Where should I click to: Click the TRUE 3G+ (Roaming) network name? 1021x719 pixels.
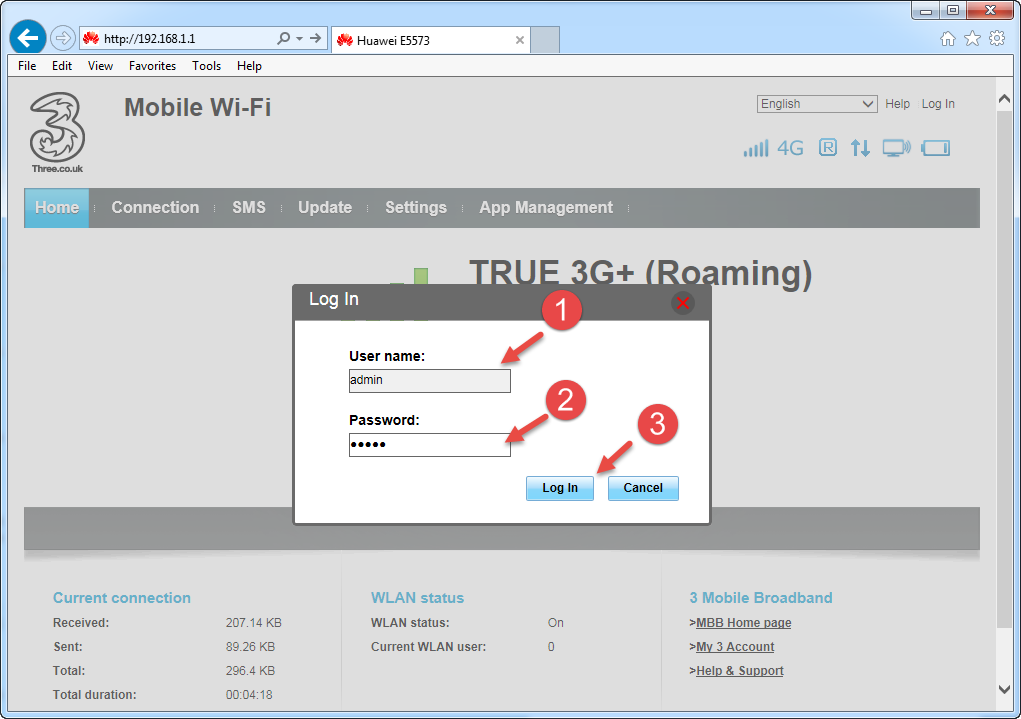click(641, 272)
